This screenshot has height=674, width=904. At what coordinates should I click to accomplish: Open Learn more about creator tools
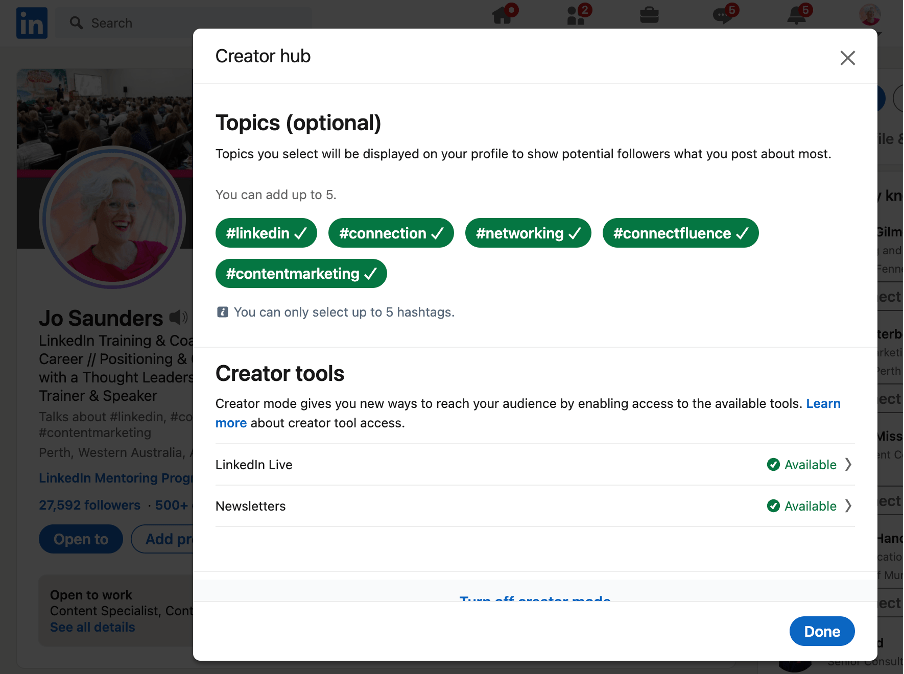pos(823,404)
